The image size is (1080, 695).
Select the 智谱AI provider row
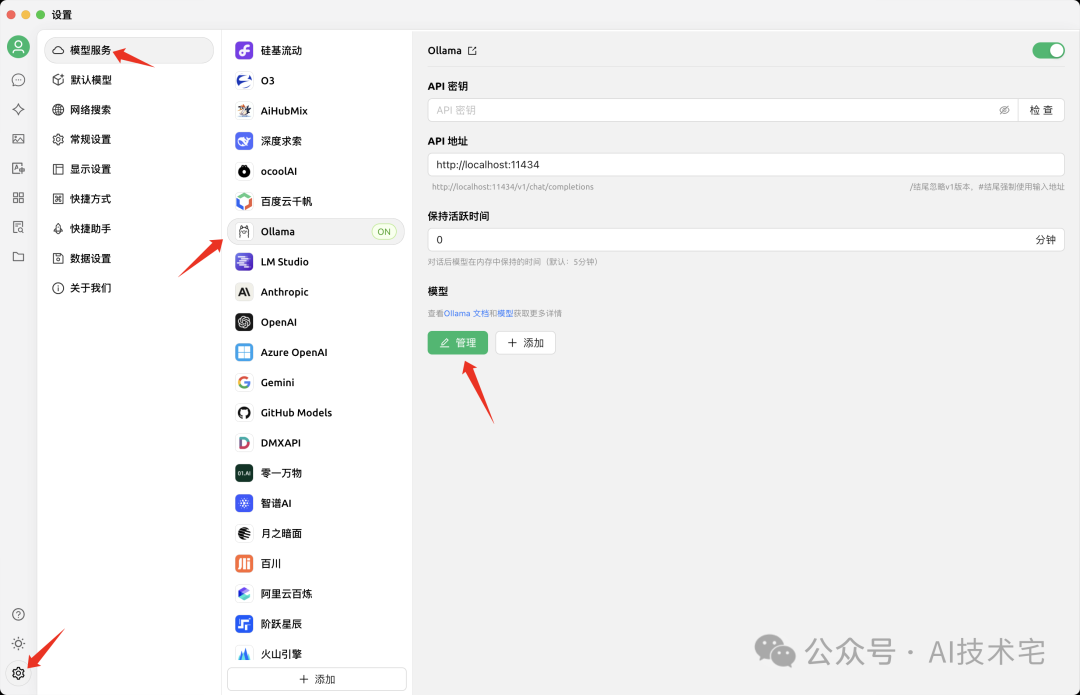316,504
